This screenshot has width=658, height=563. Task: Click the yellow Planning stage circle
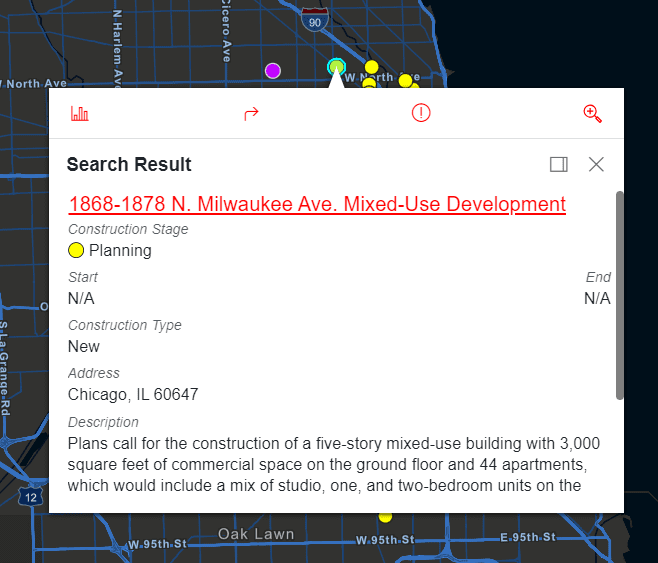76,251
